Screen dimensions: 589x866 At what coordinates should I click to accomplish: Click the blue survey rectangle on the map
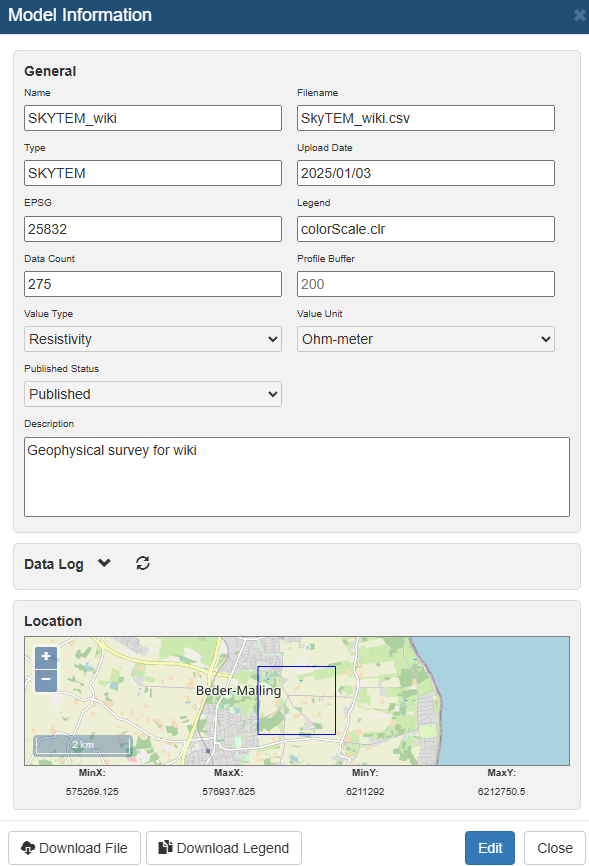(x=297, y=700)
